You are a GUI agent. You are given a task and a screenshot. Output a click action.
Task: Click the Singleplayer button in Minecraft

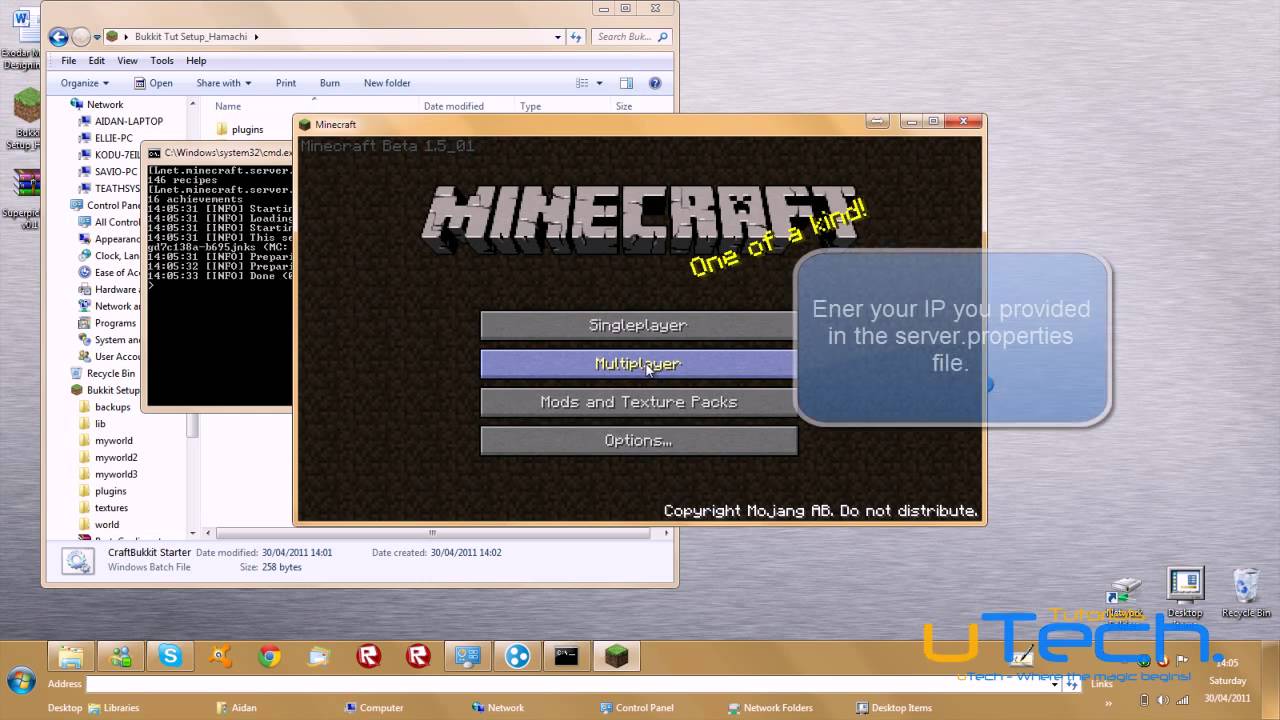tap(638, 326)
